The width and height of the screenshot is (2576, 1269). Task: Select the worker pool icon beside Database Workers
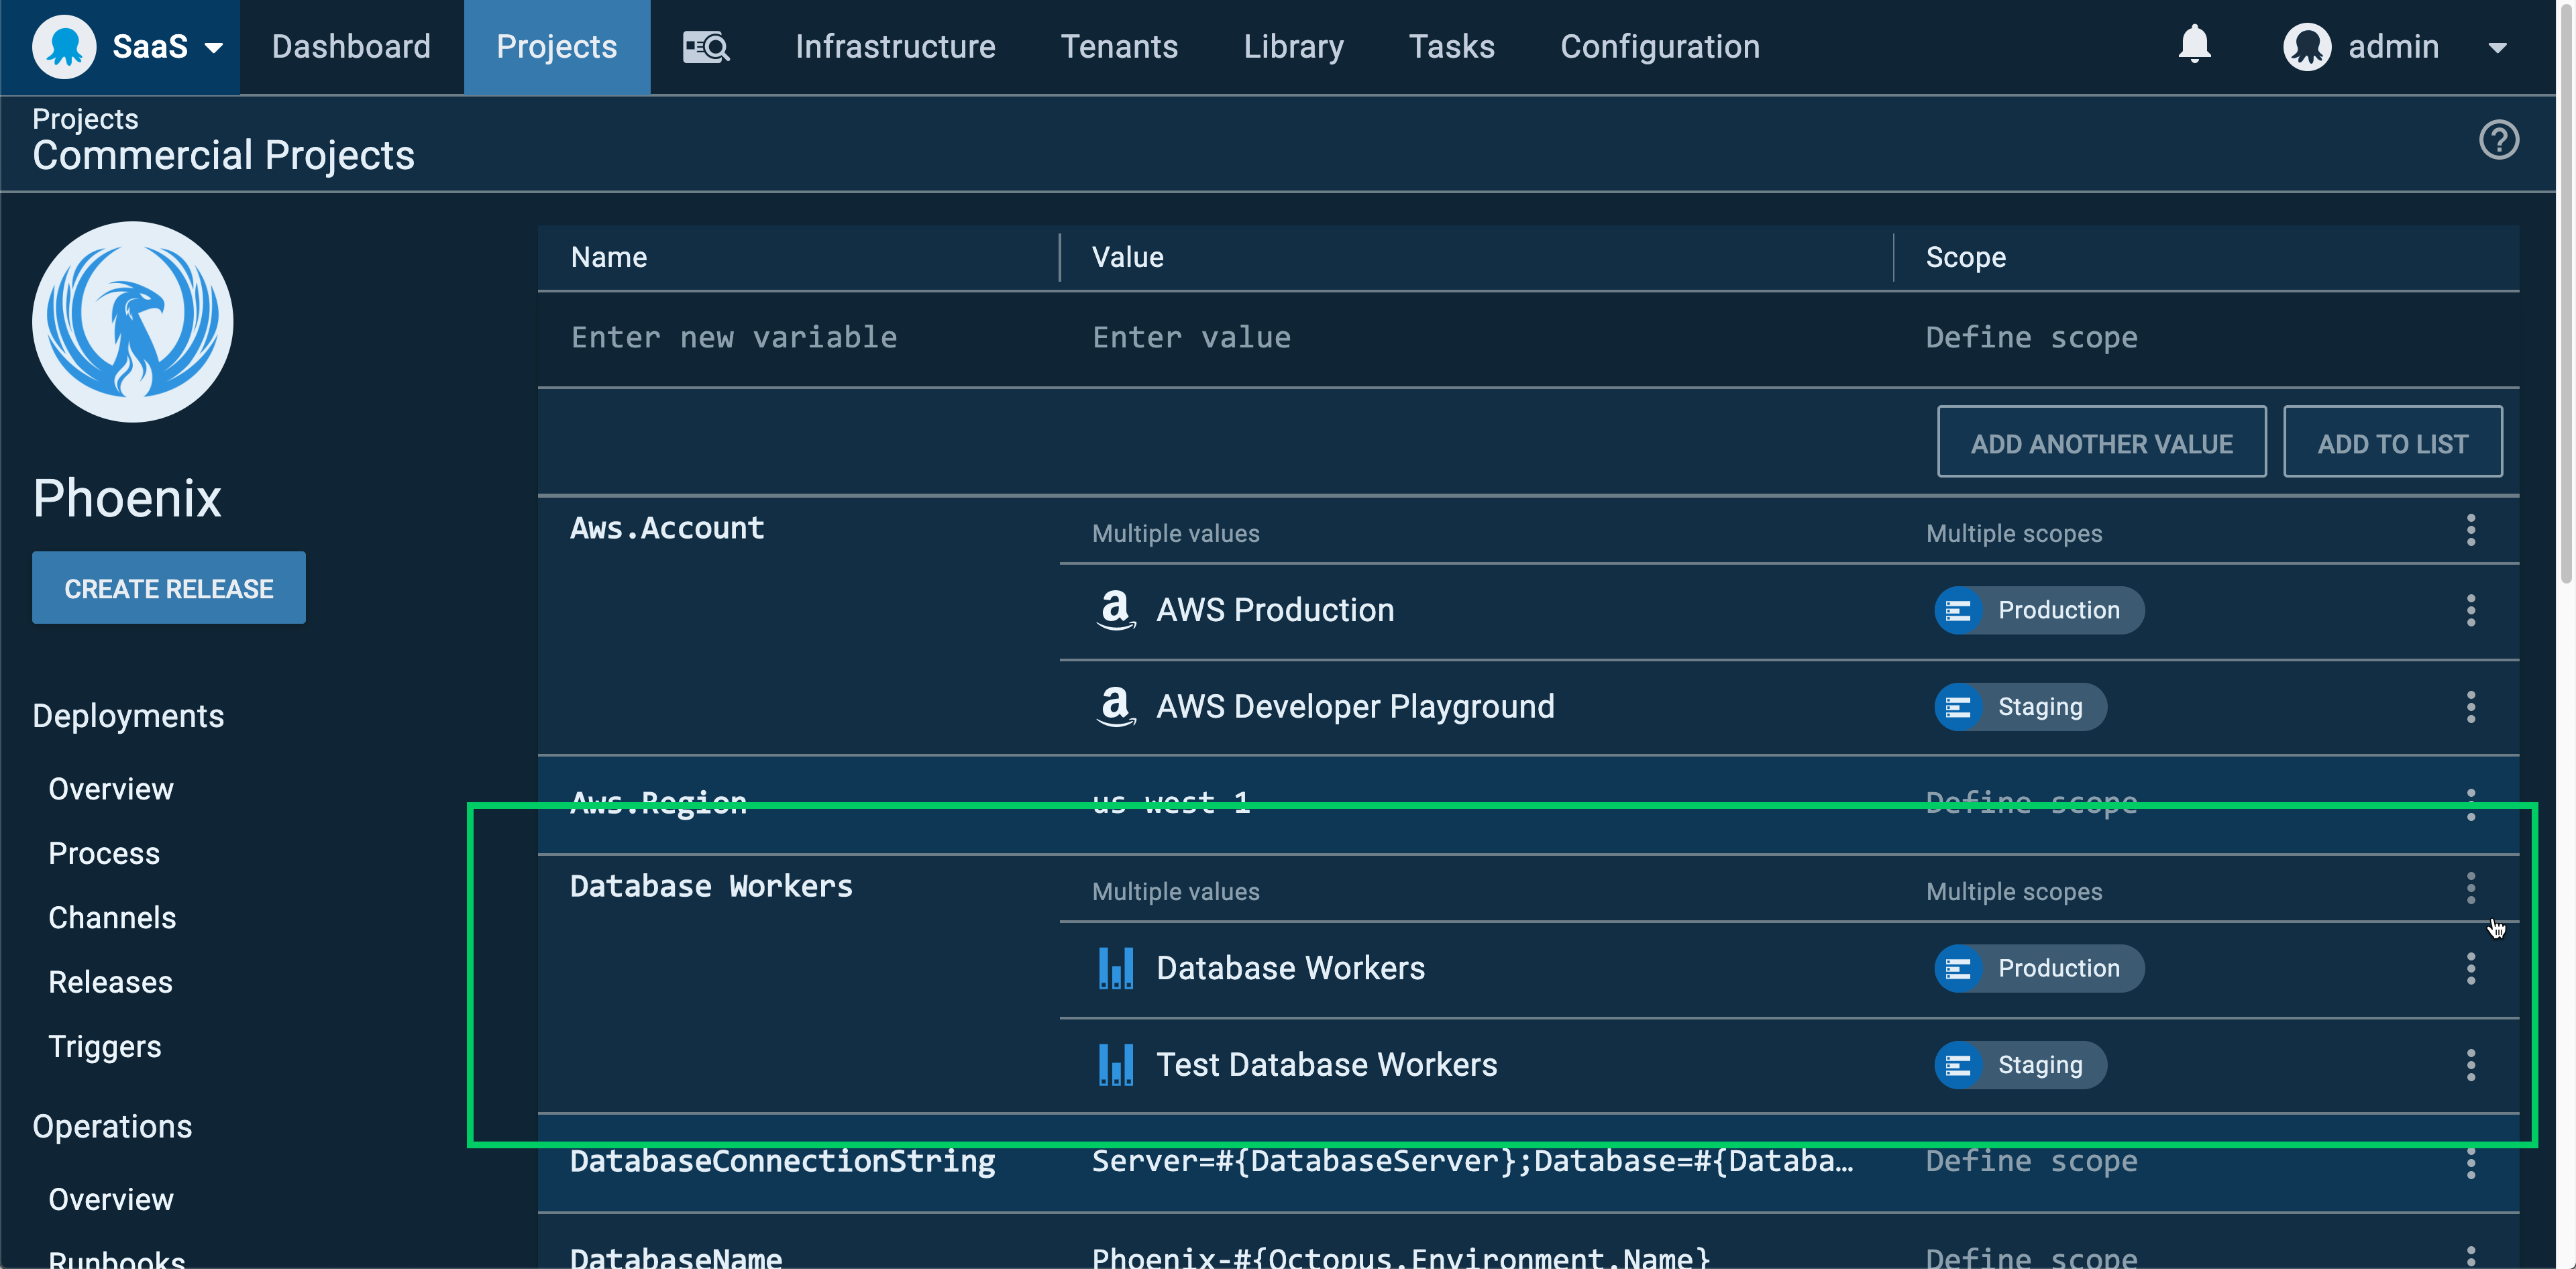(1116, 967)
